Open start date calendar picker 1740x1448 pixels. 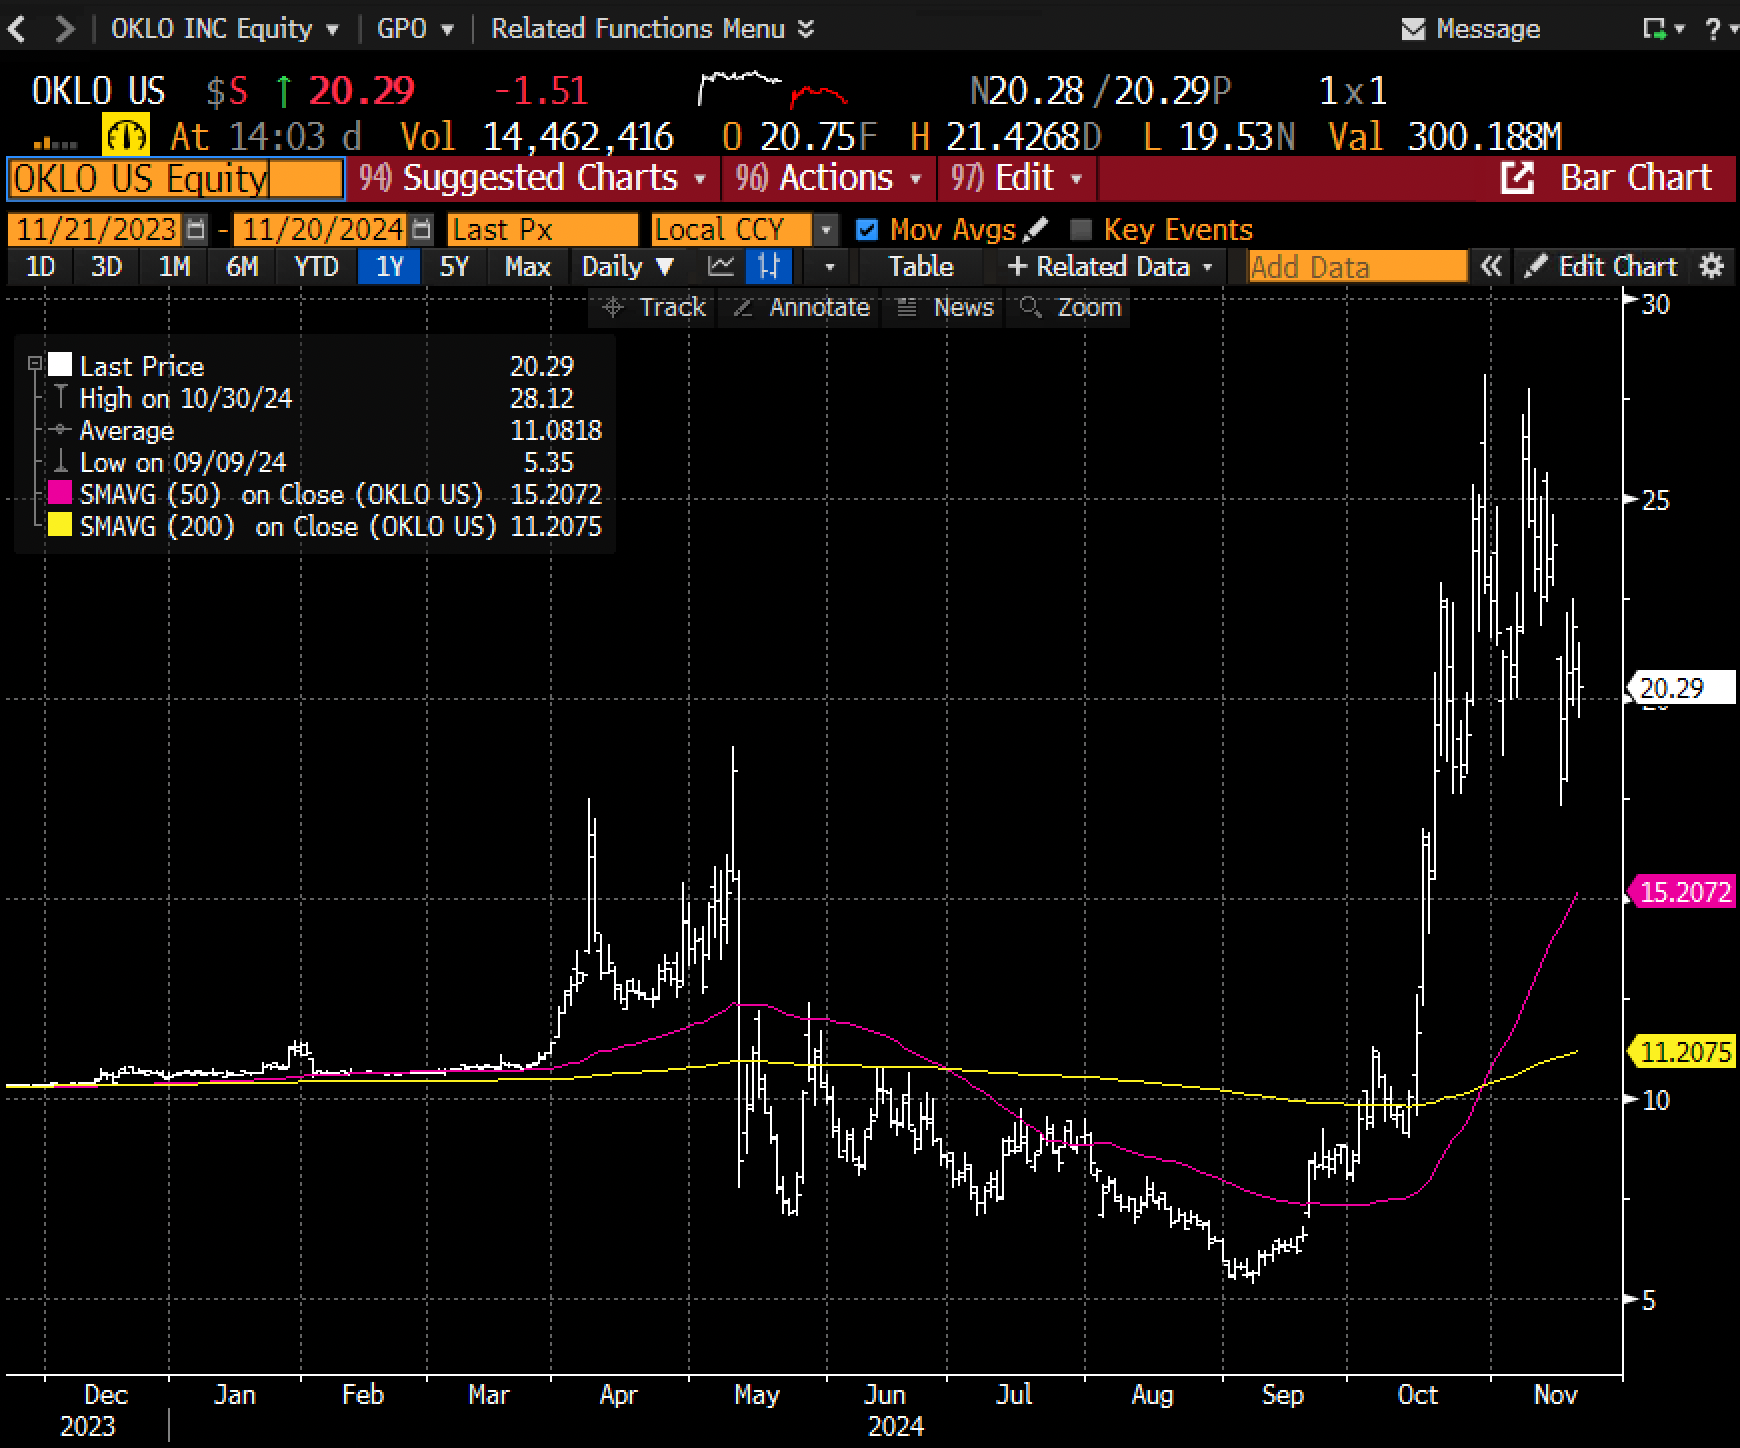[196, 230]
